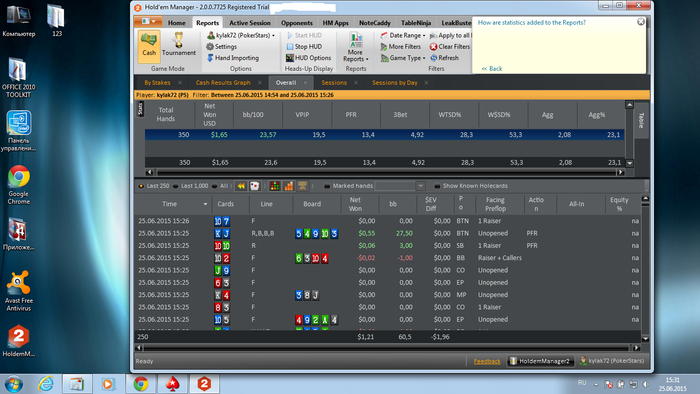
Task: Open Date Range filter dropdown
Action: click(403, 35)
